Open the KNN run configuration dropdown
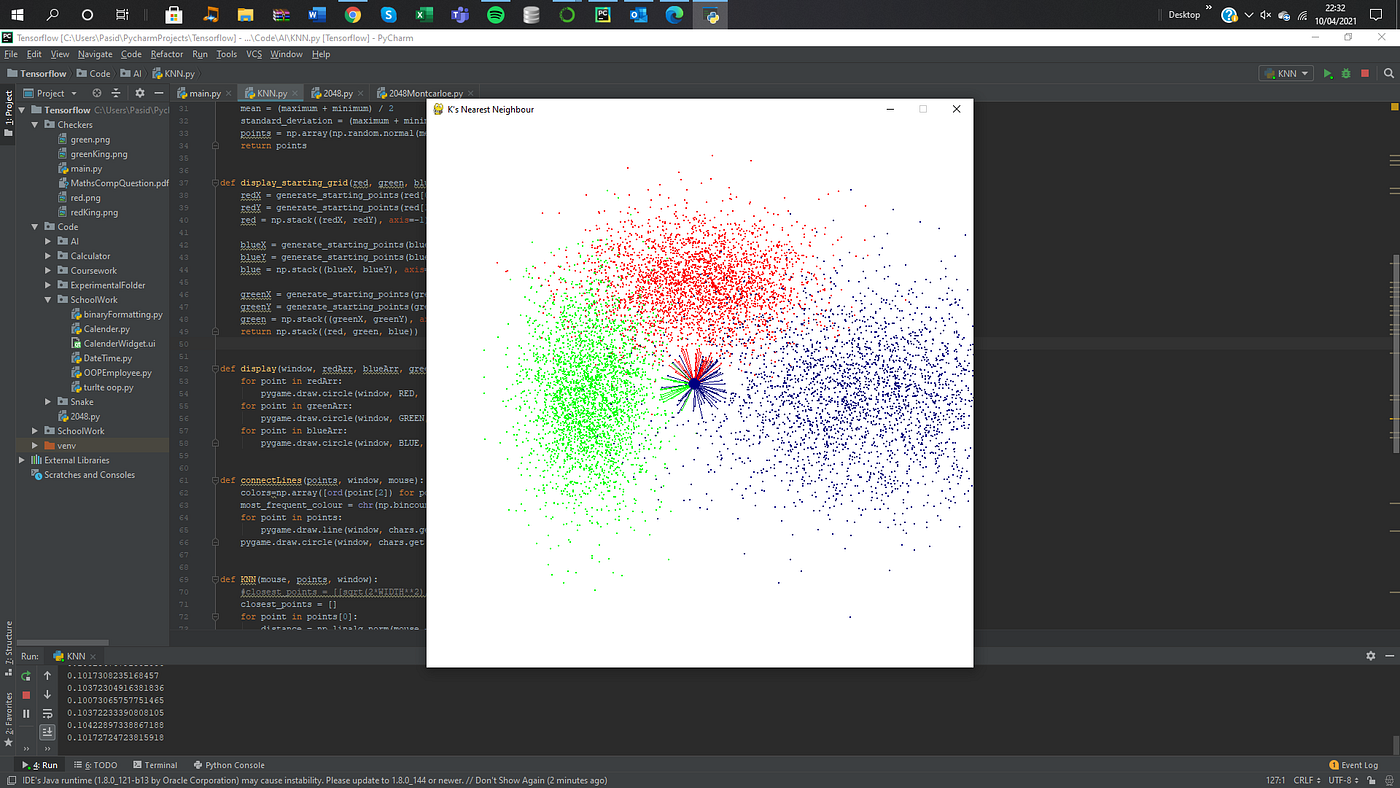1400x788 pixels. 1286,73
